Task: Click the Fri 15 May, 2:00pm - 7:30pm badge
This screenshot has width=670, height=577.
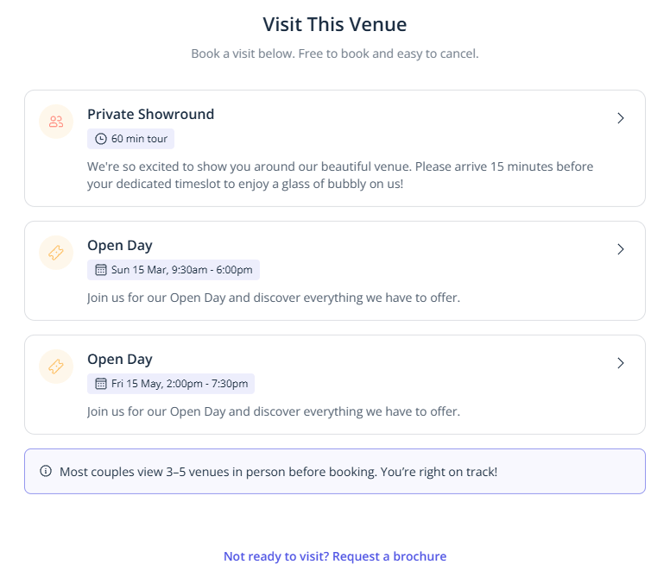Action: 171,384
